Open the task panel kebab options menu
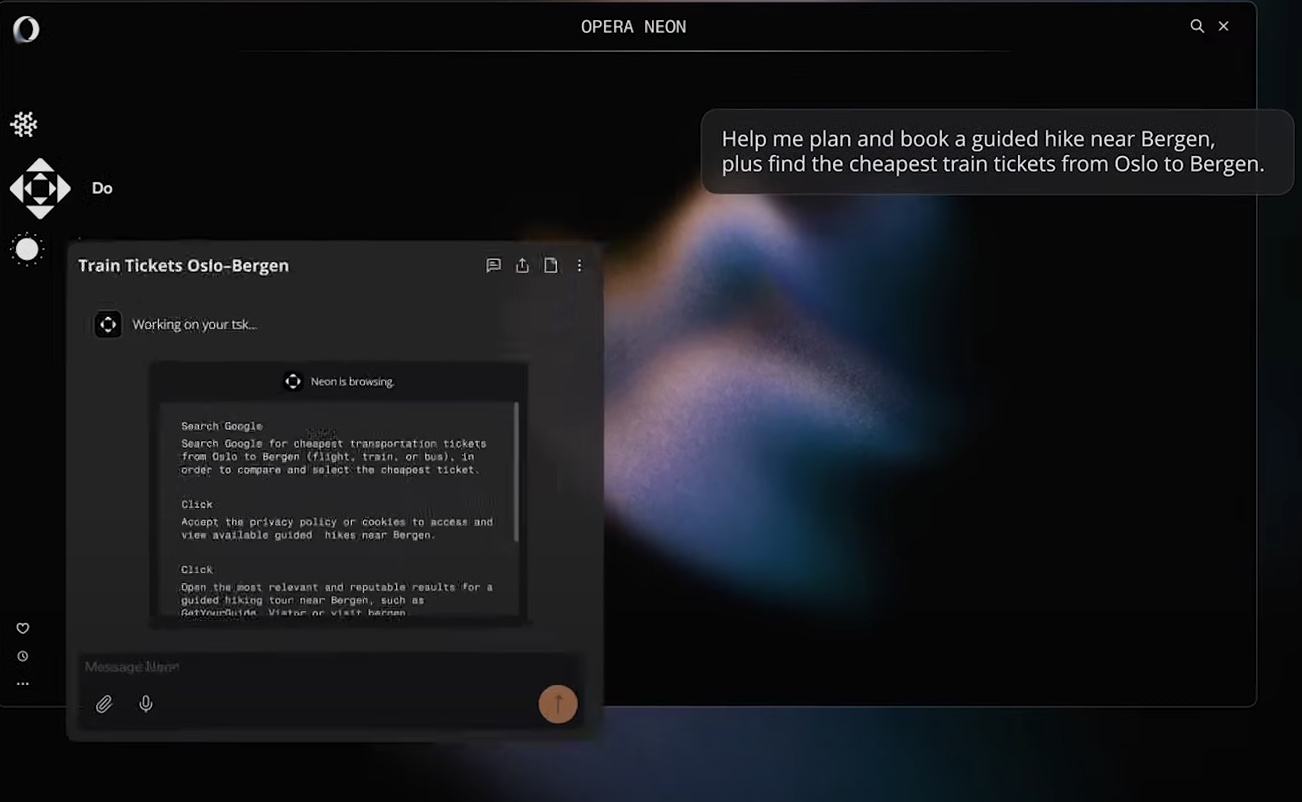 [x=579, y=266]
